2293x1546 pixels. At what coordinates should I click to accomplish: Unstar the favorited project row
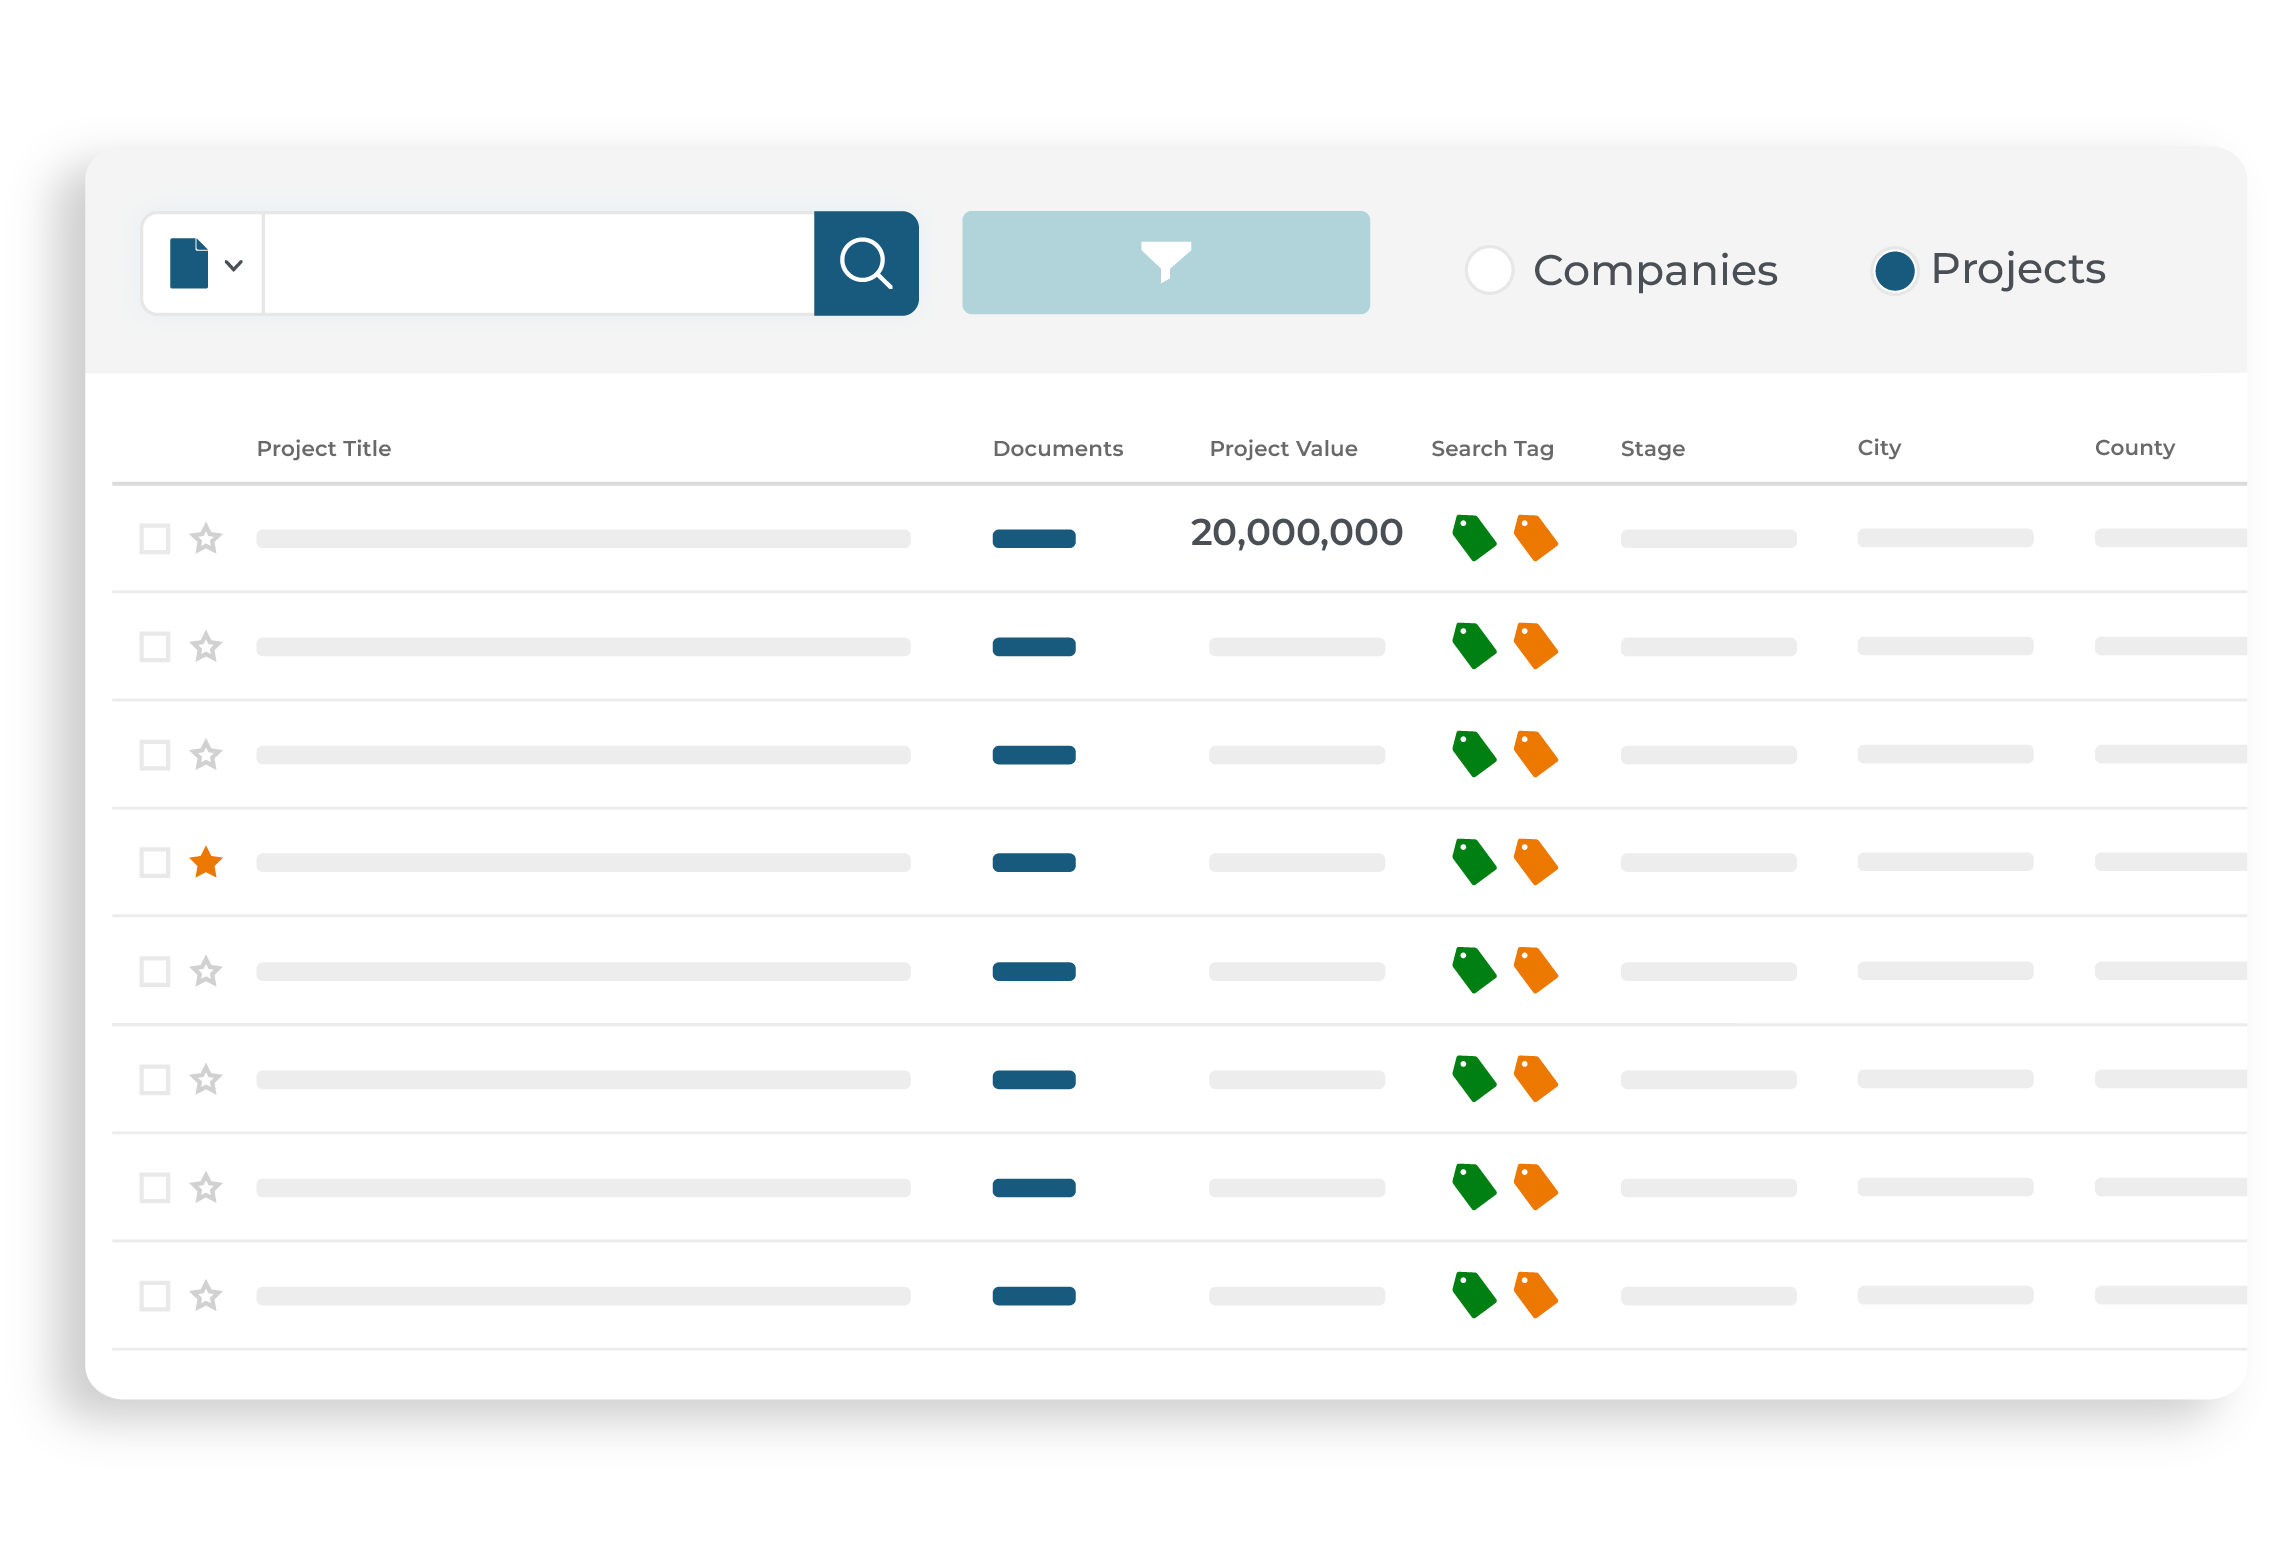[x=206, y=862]
